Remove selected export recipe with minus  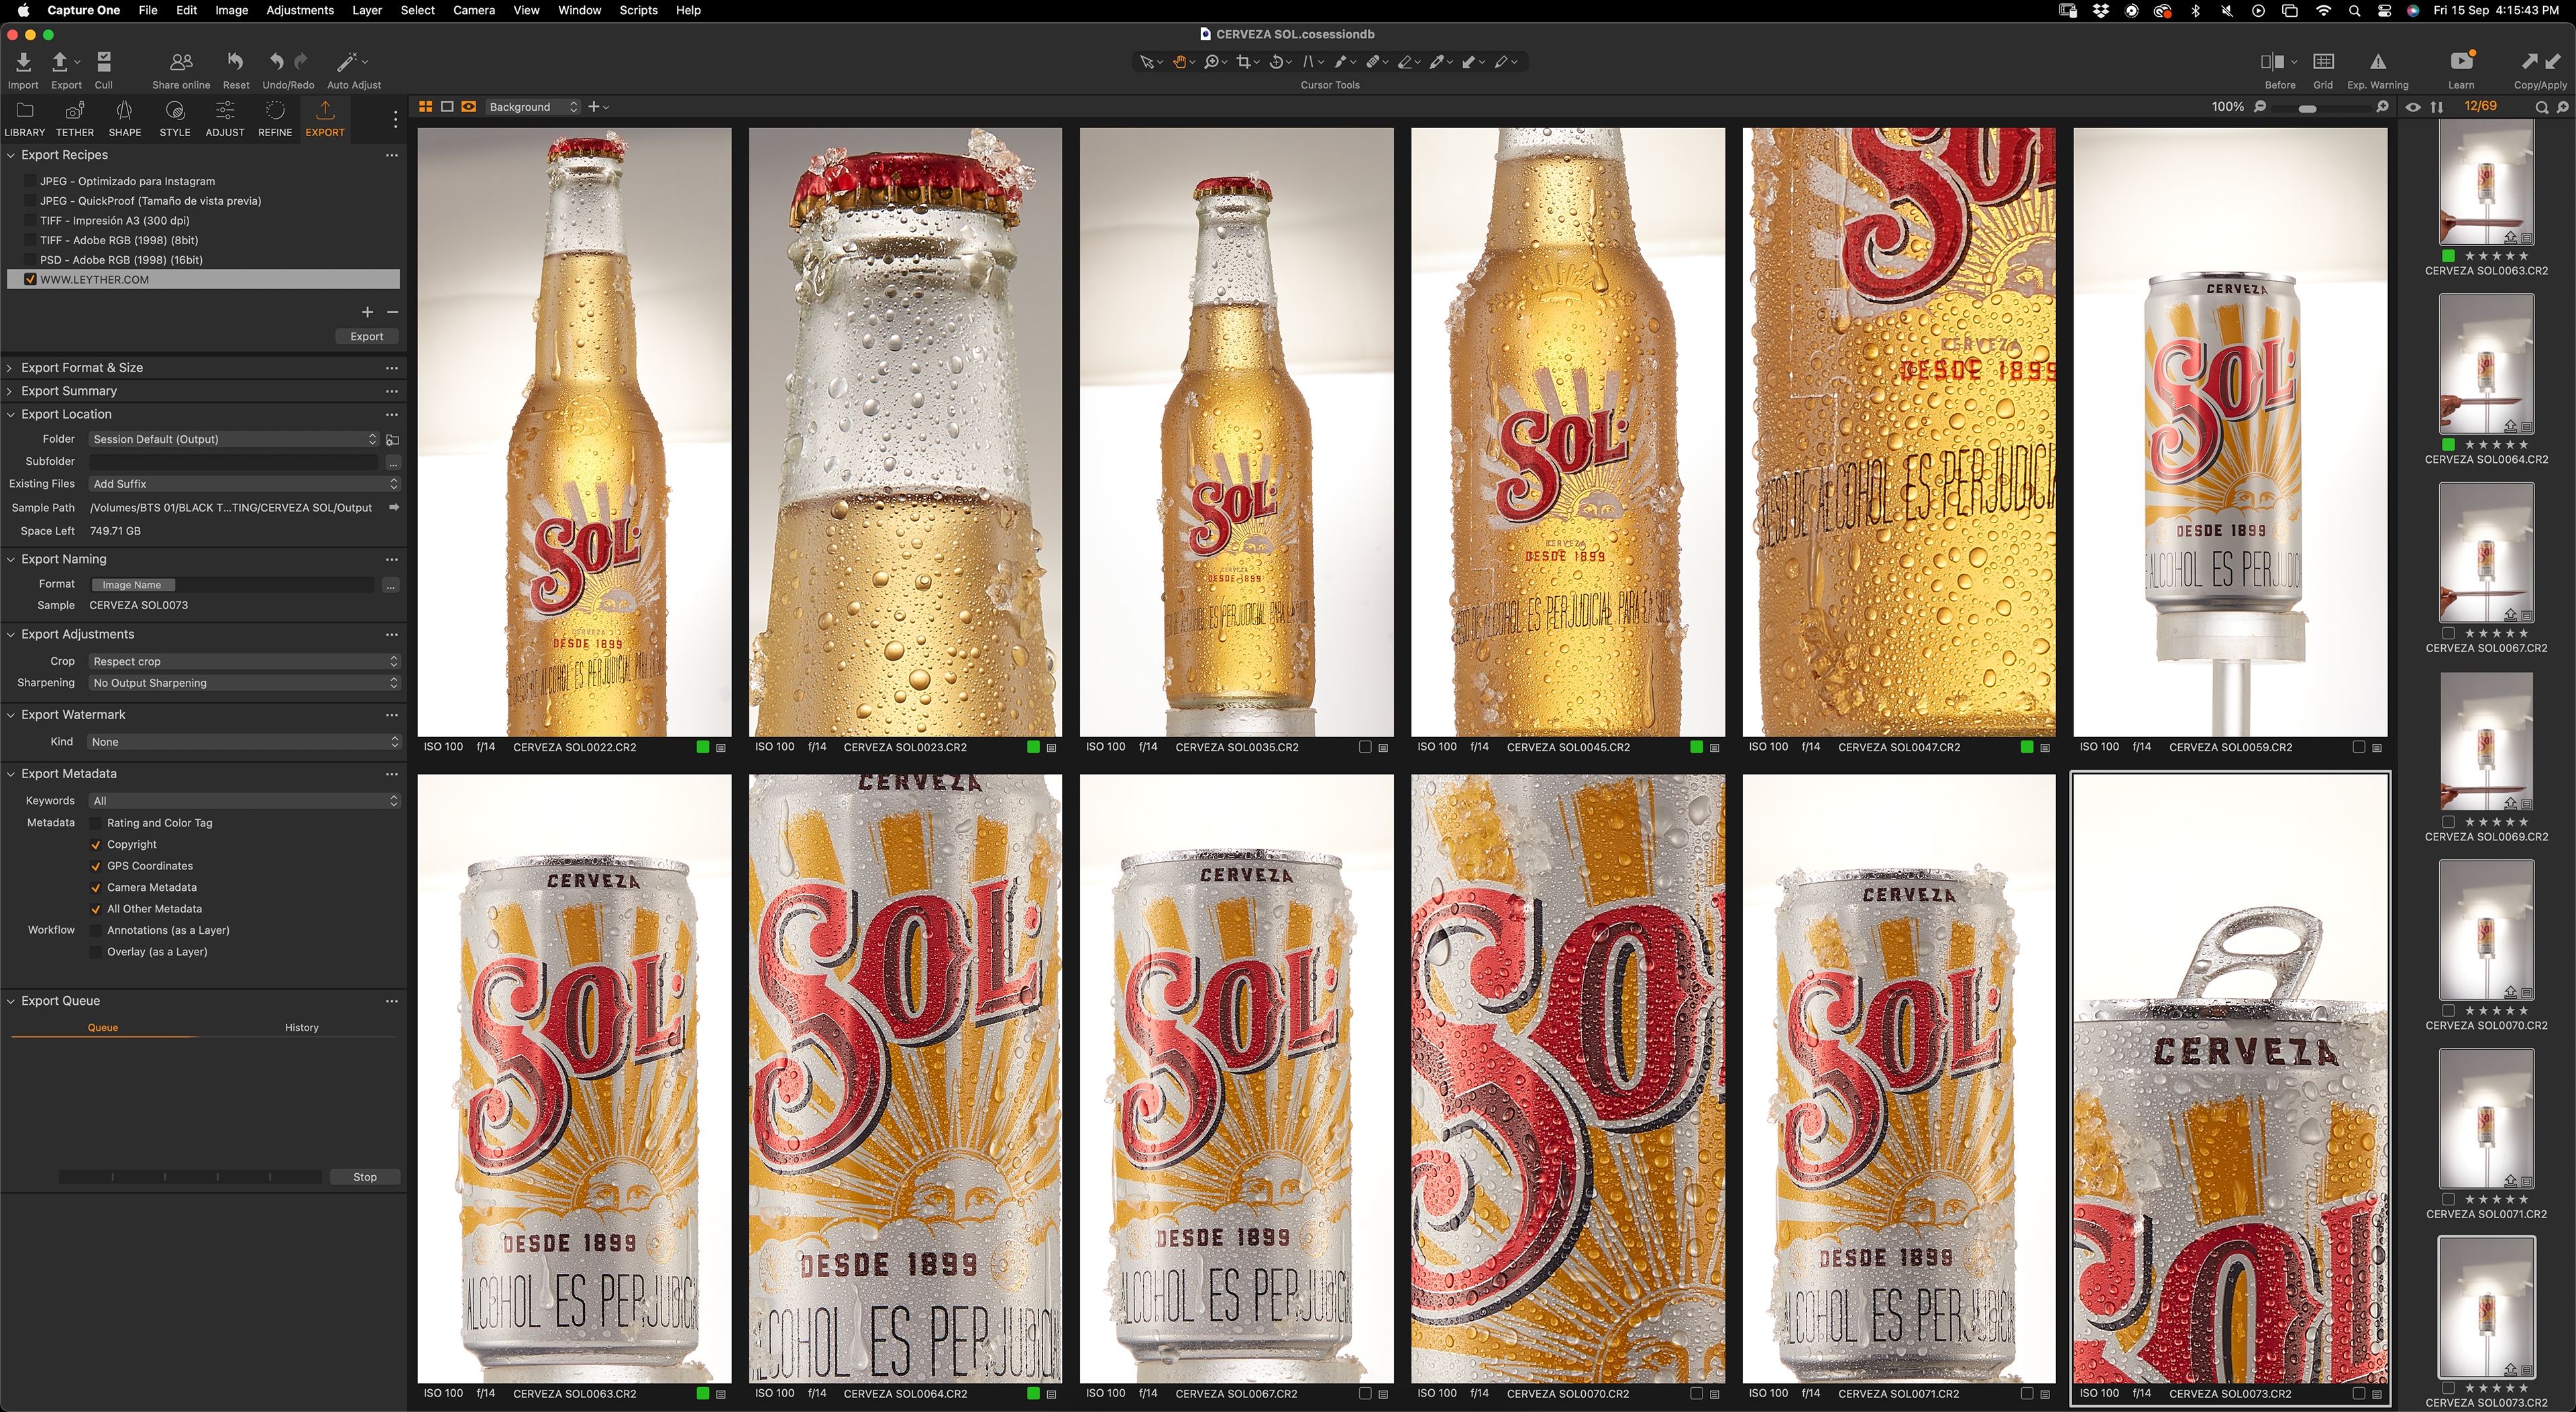pyautogui.click(x=392, y=312)
